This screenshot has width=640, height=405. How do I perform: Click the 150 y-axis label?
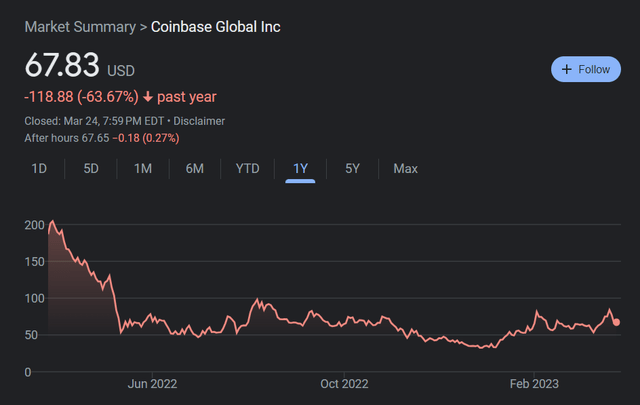coord(34,262)
